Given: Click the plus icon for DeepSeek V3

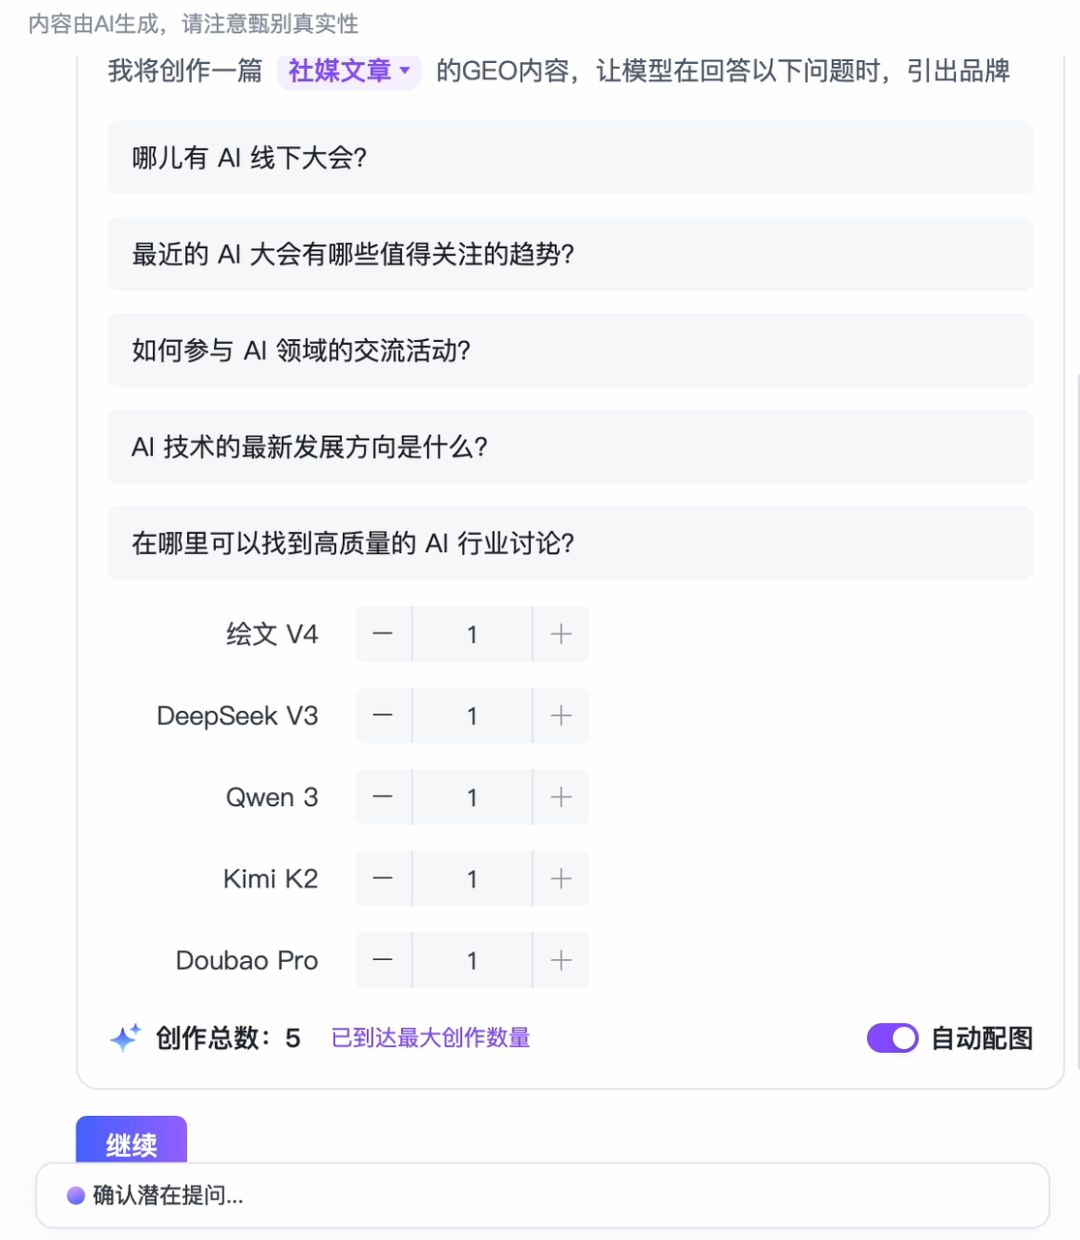Looking at the screenshot, I should (x=560, y=716).
